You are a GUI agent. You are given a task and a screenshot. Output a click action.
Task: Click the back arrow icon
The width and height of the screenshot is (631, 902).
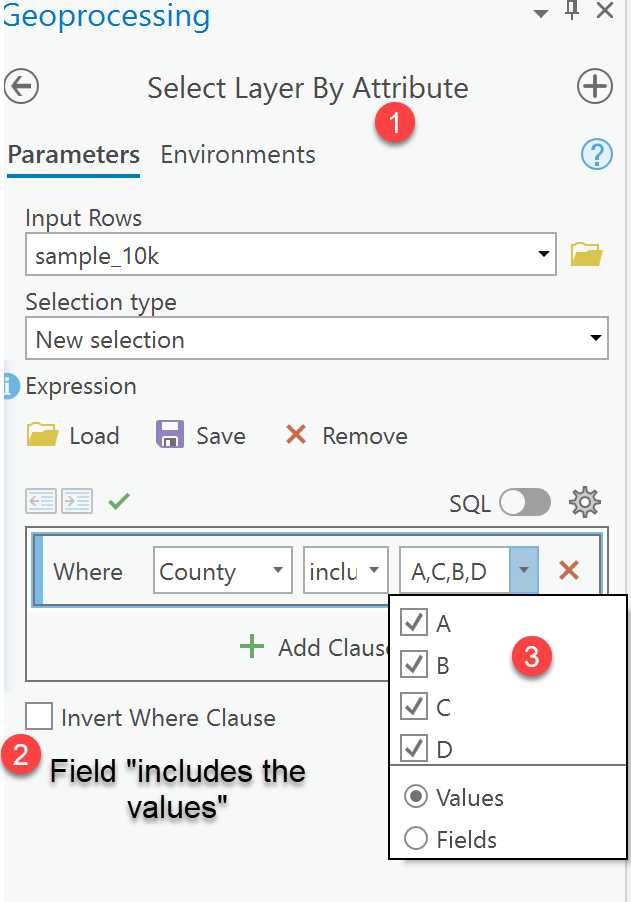click(x=21, y=86)
